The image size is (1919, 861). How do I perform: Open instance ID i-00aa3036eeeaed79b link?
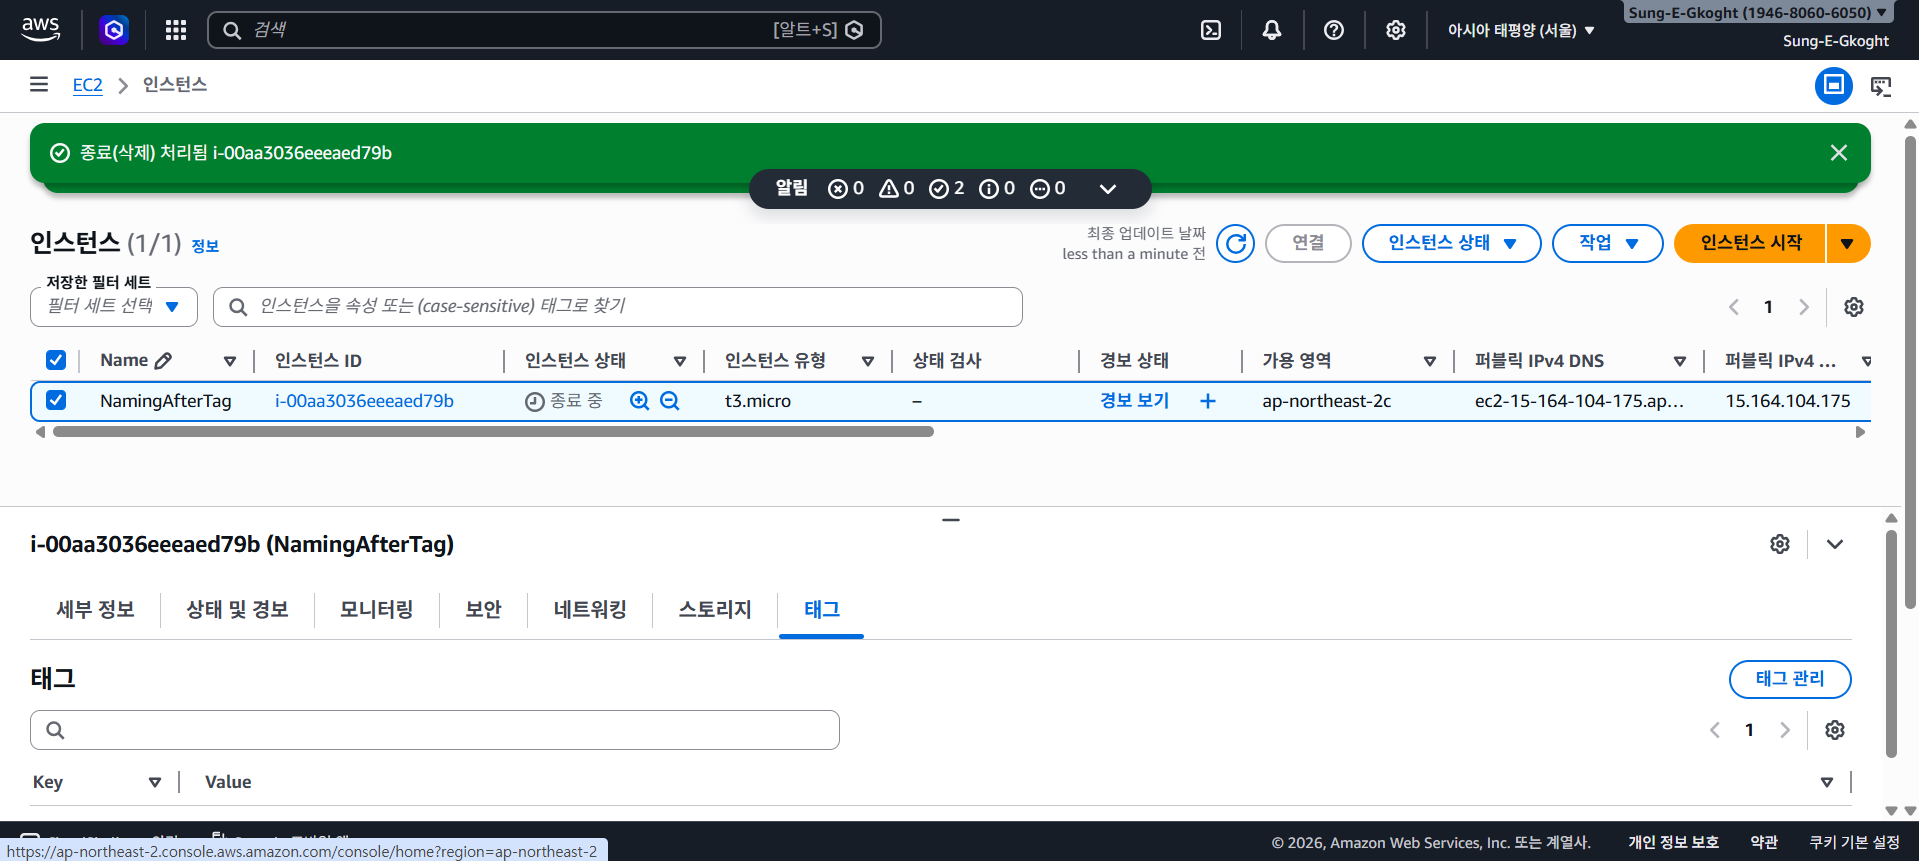point(364,401)
